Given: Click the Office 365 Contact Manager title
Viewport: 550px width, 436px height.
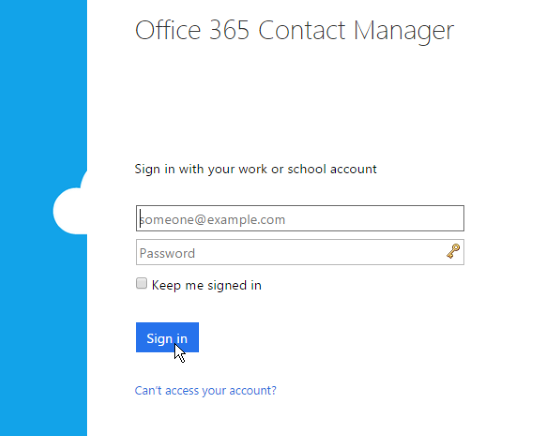Looking at the screenshot, I should [294, 31].
